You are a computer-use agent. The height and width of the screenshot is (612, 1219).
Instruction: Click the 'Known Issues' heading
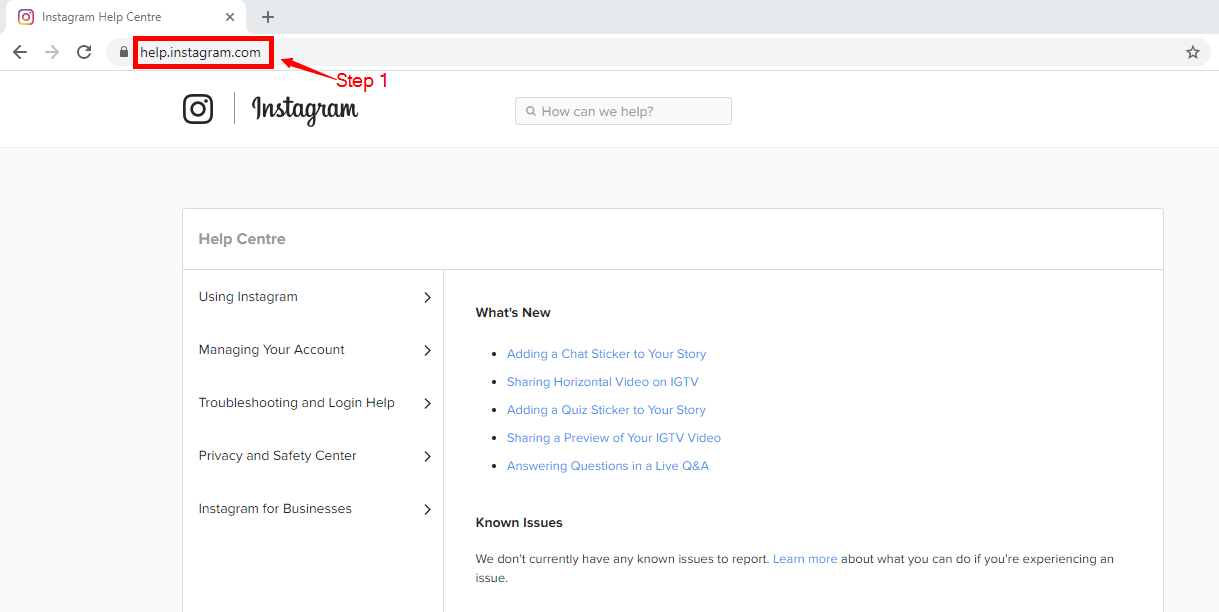tap(519, 523)
